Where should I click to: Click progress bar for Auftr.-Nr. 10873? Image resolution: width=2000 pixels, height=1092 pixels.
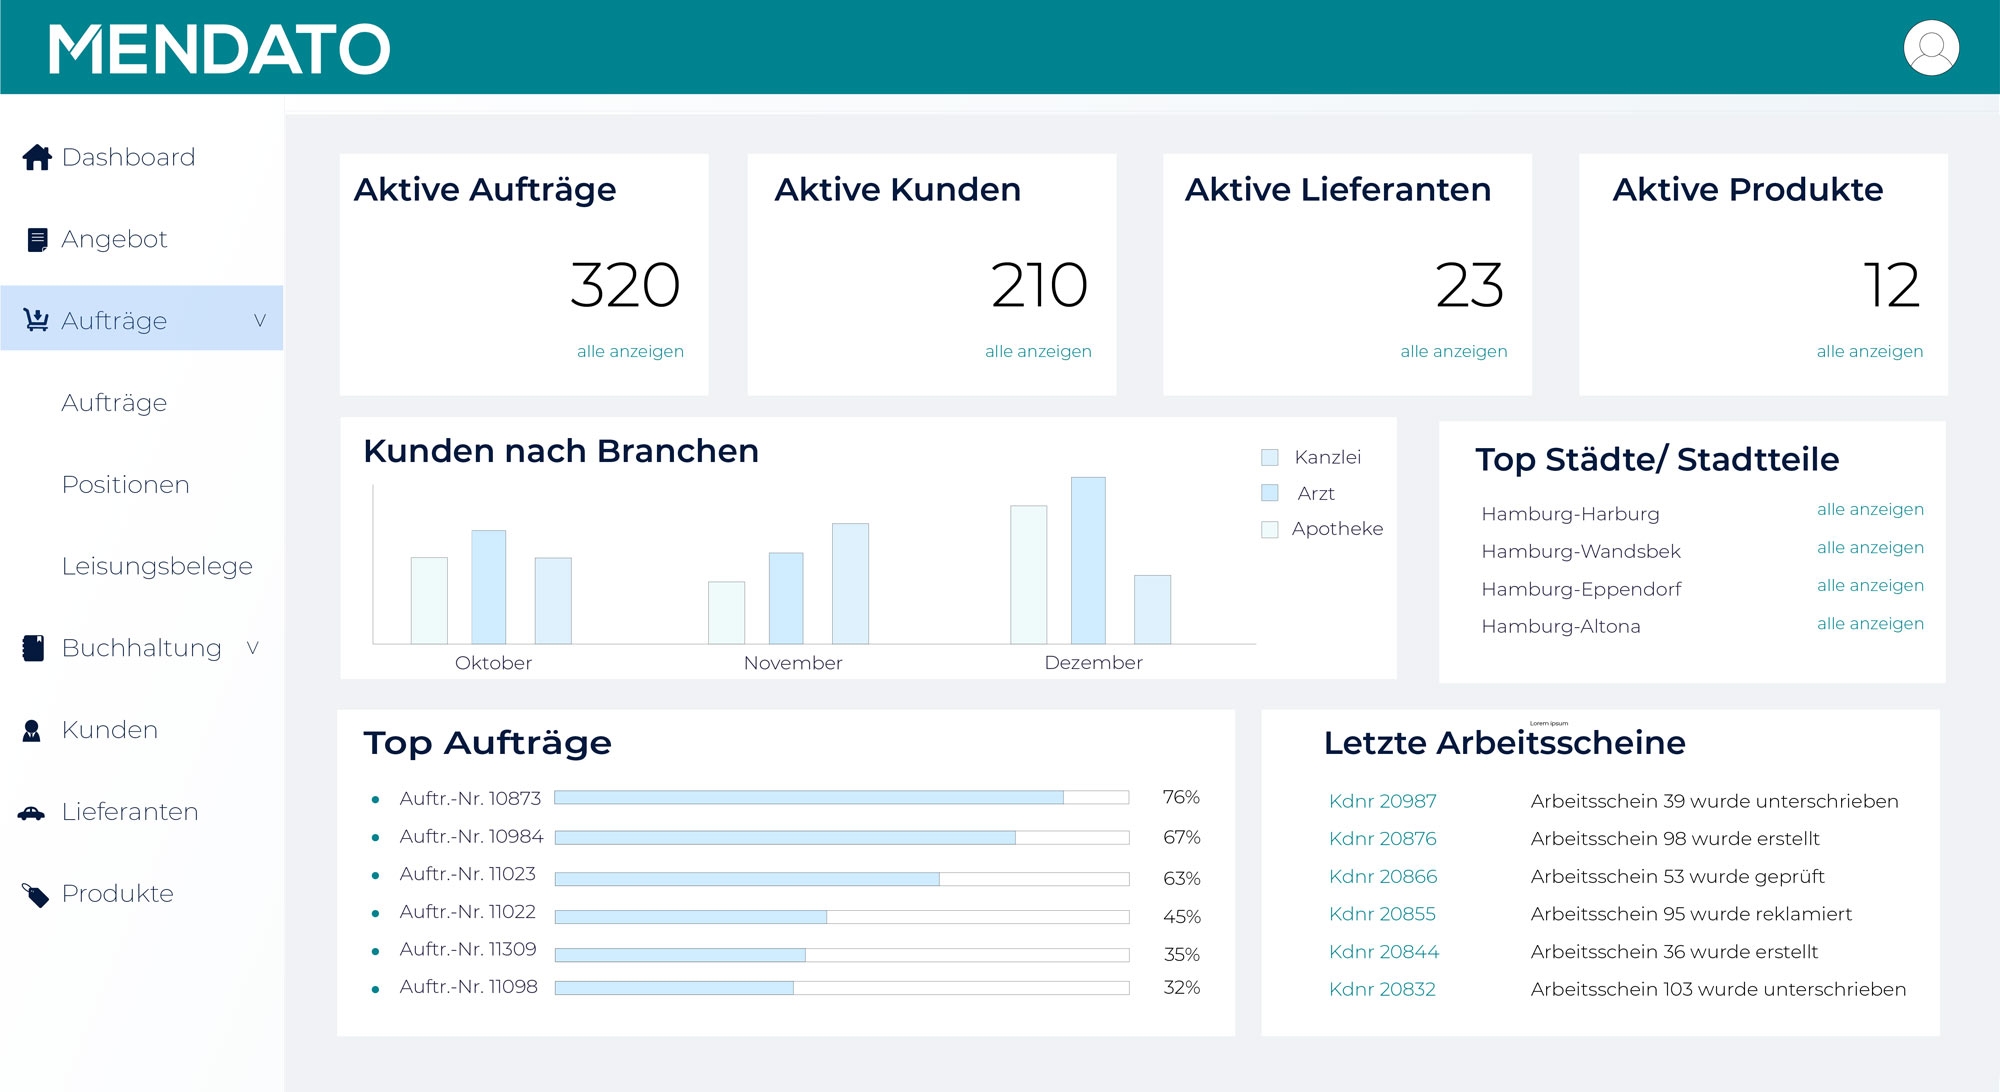pos(841,798)
